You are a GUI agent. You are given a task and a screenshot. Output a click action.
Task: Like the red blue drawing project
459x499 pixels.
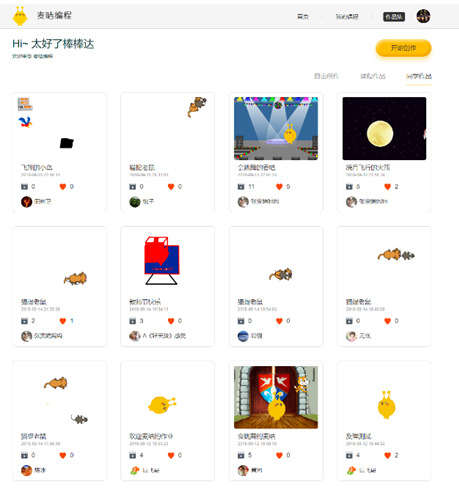[x=171, y=321]
